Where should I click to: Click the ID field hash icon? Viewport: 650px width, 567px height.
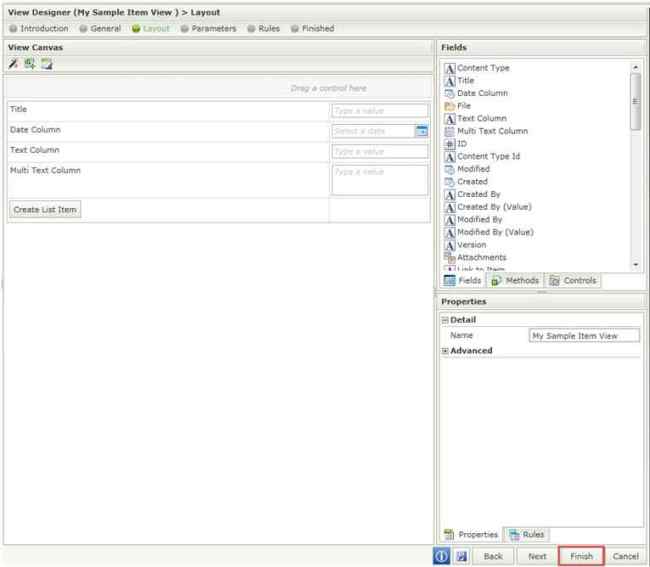(x=450, y=144)
